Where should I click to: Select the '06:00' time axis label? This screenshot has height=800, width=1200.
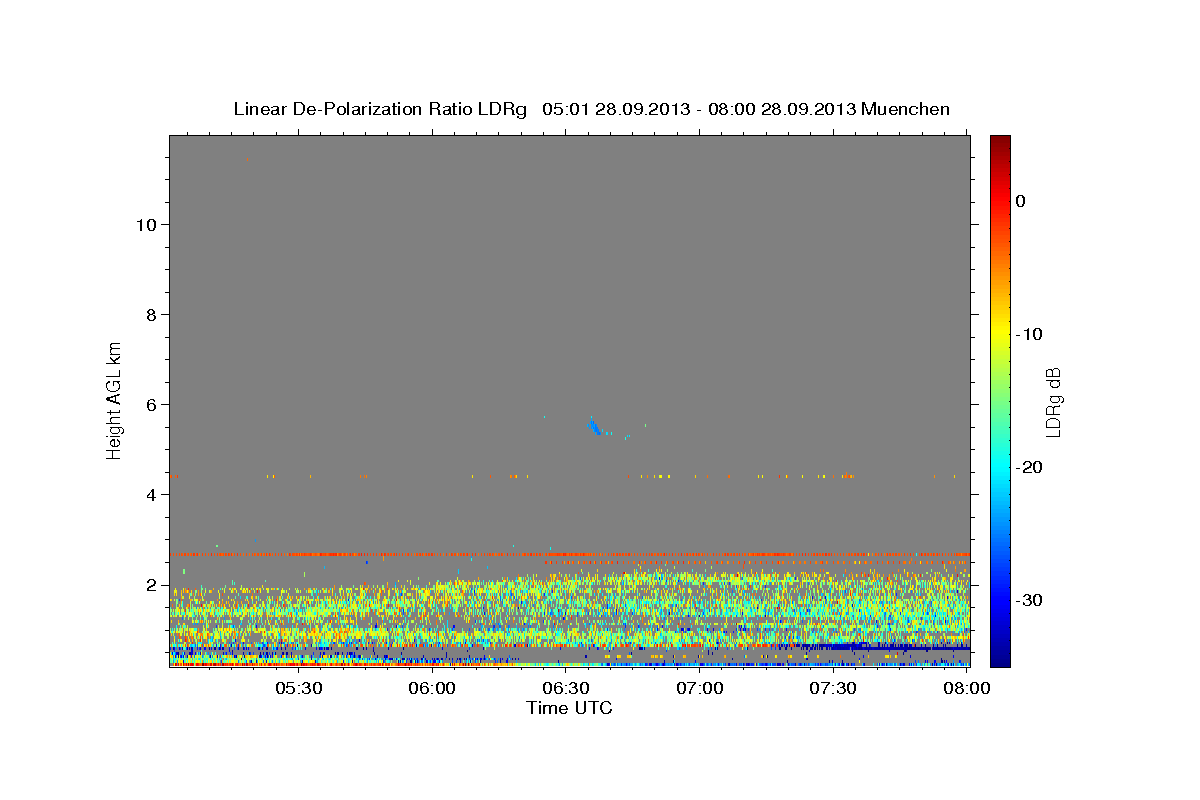tap(432, 689)
